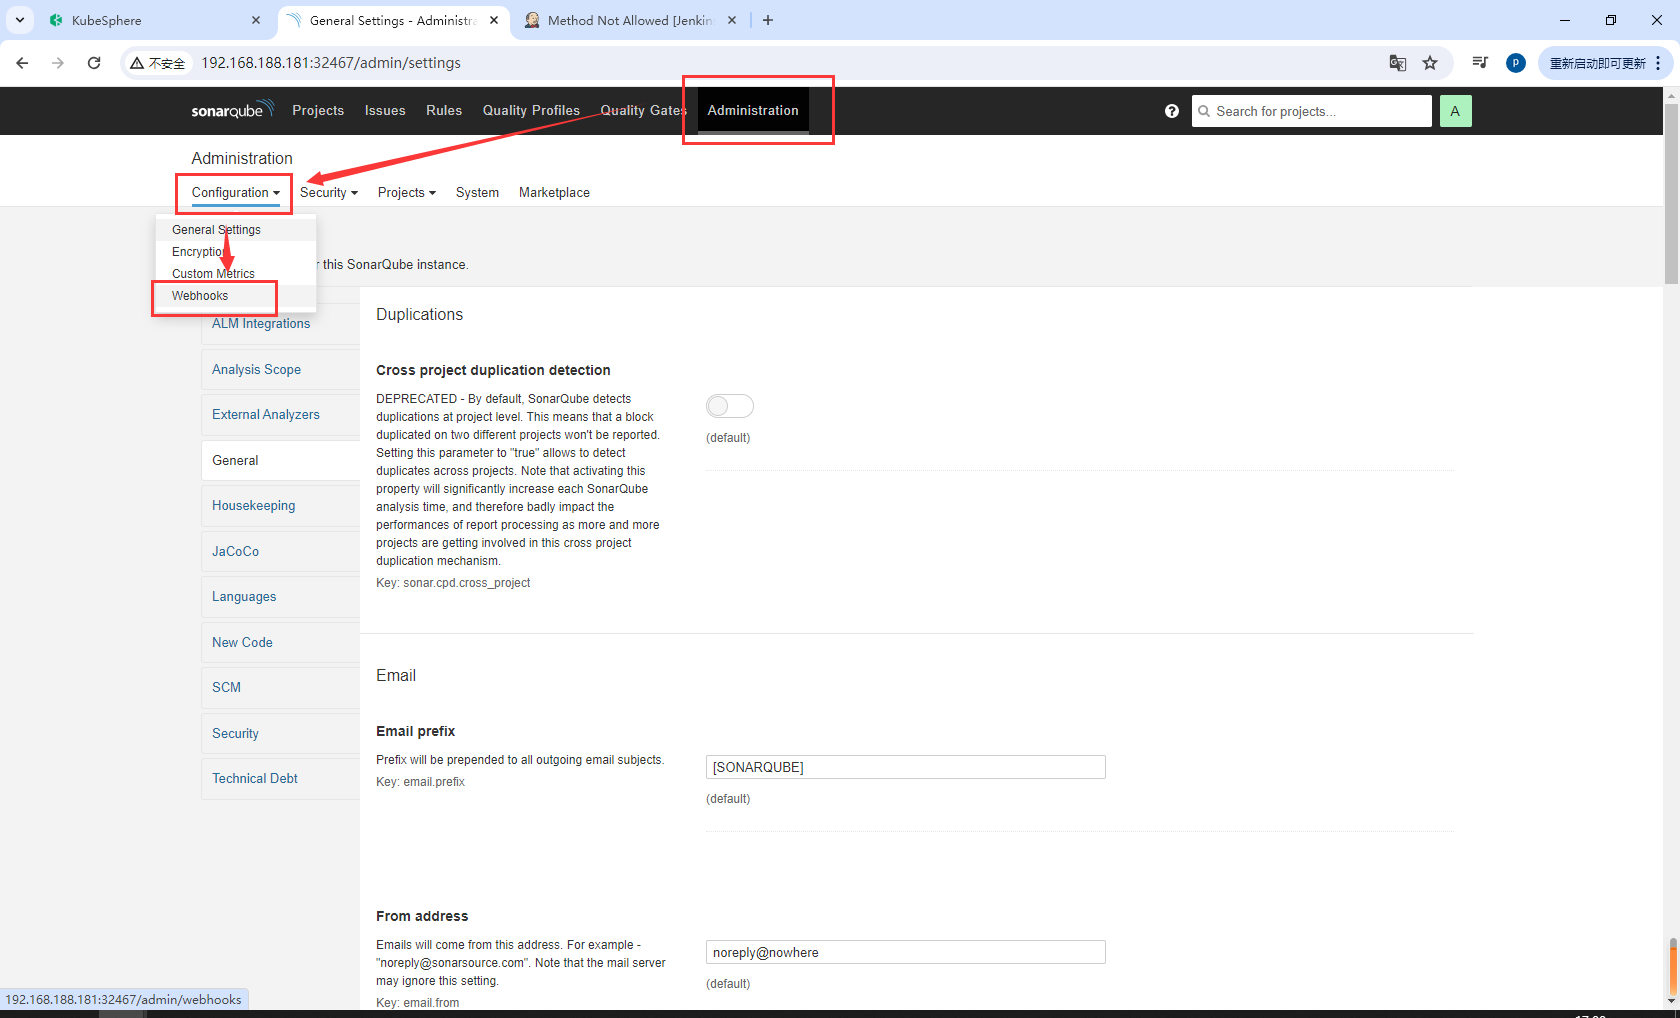The width and height of the screenshot is (1680, 1018).
Task: Close the KubeSphere tab
Action: [256, 20]
